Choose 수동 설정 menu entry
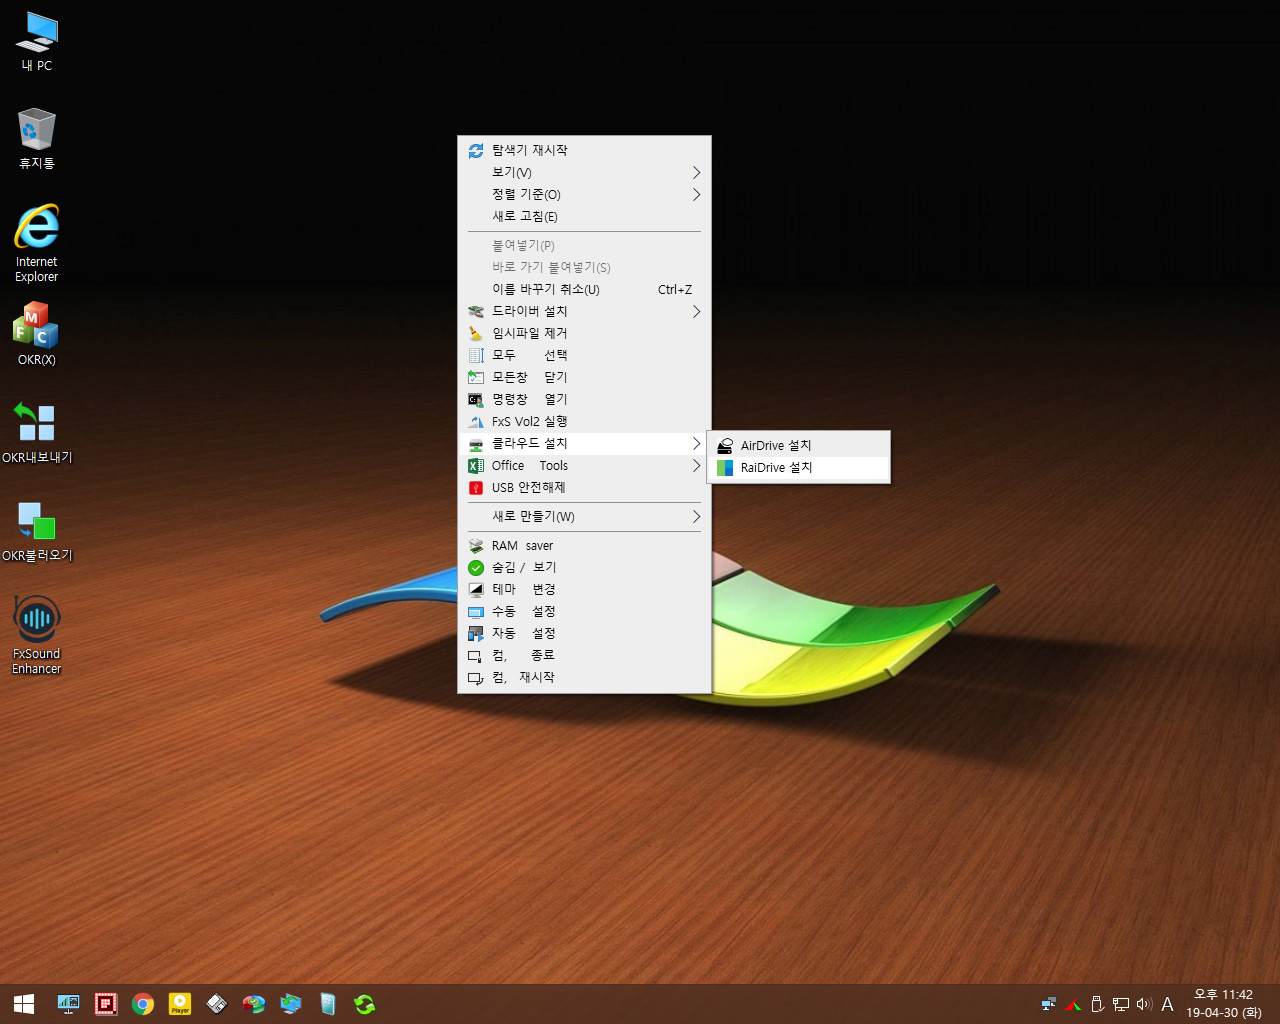The width and height of the screenshot is (1280, 1024). tap(584, 611)
